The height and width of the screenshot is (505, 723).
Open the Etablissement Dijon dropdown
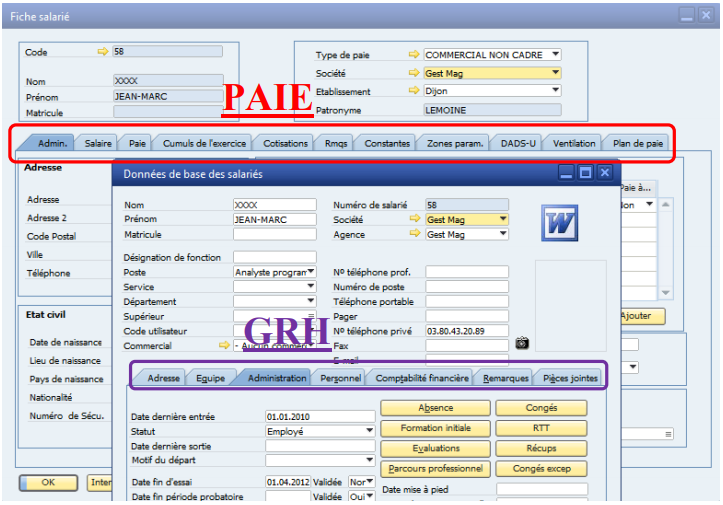coord(556,90)
